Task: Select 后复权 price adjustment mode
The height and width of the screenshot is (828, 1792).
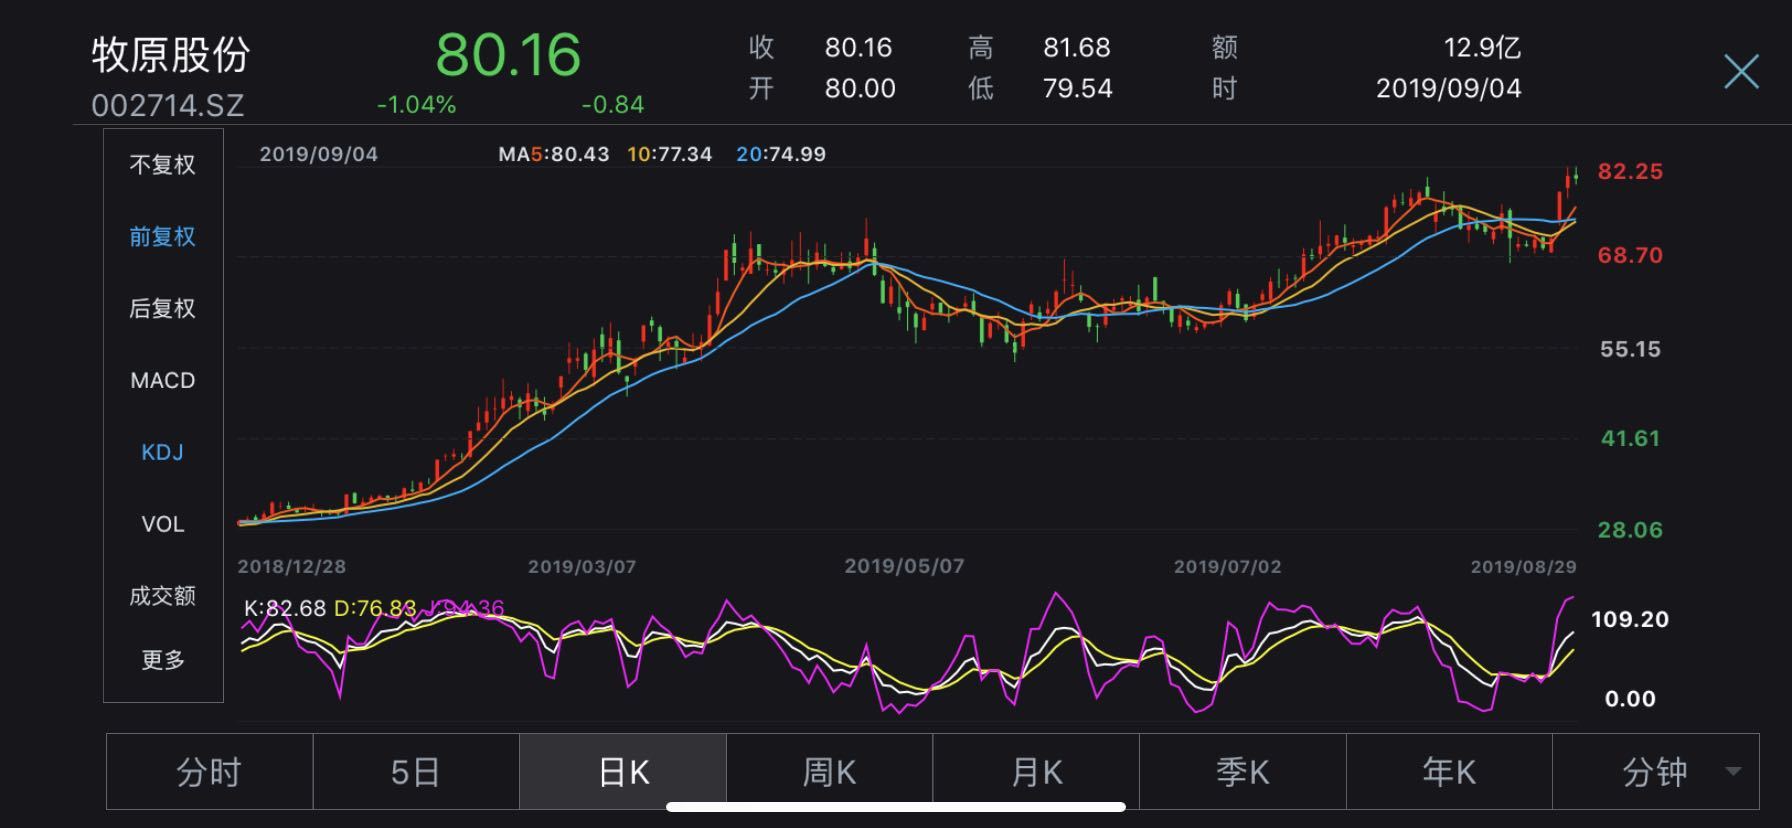Action: pyautogui.click(x=162, y=309)
